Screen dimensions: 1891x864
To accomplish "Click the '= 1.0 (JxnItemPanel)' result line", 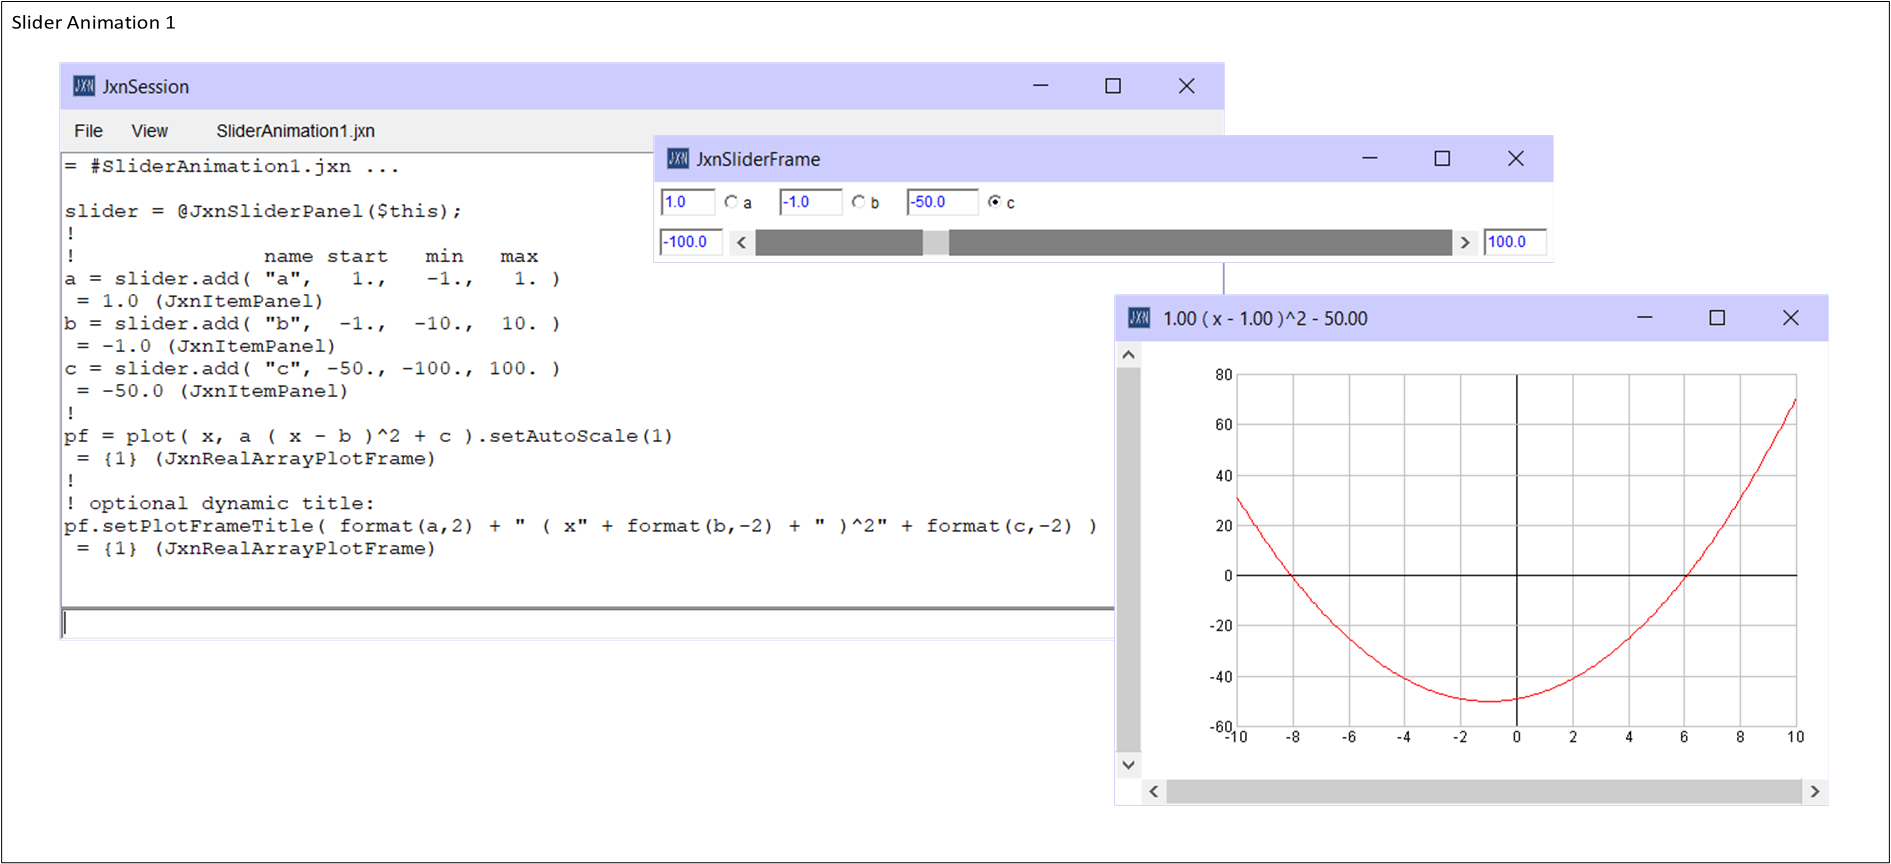I will point(200,301).
